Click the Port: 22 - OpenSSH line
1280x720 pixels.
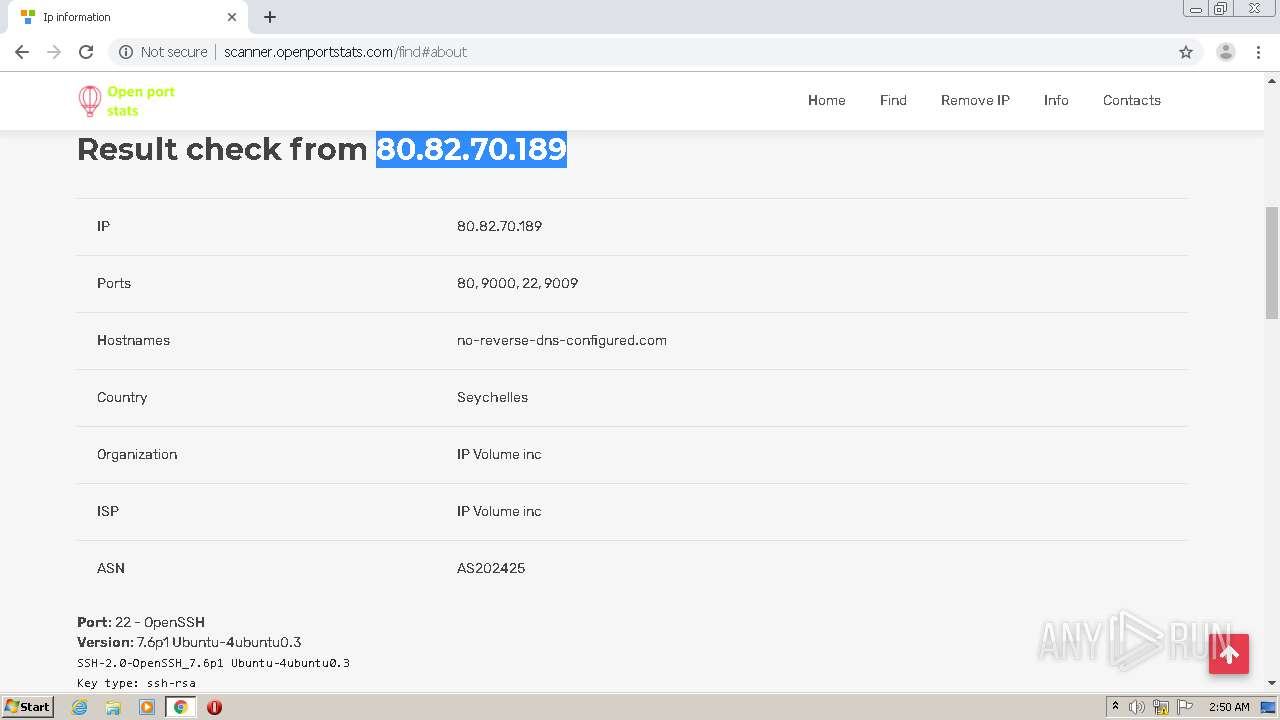pyautogui.click(x=141, y=622)
